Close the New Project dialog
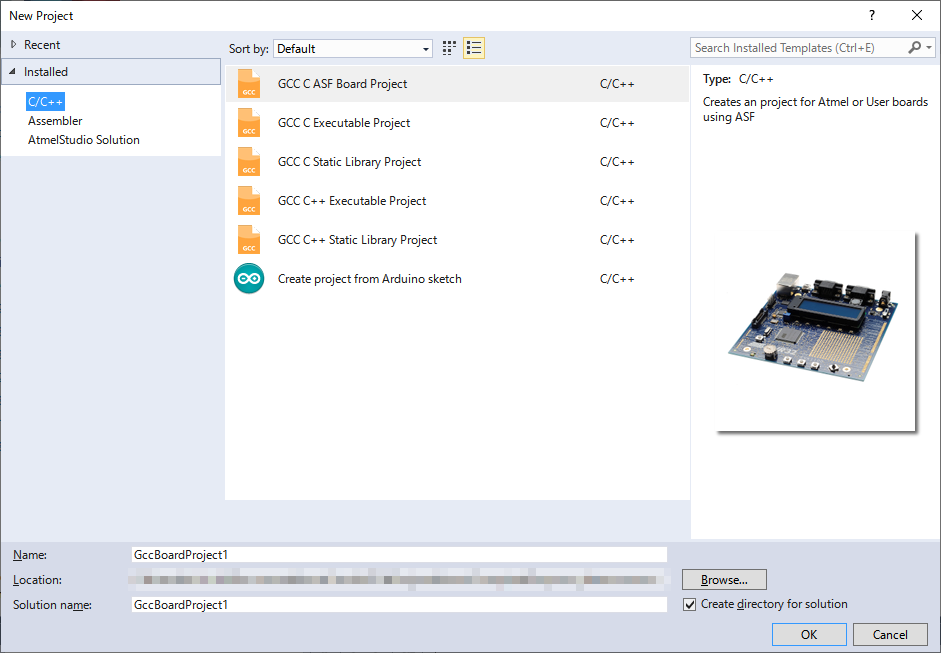Image resolution: width=941 pixels, height=653 pixels. pos(917,16)
